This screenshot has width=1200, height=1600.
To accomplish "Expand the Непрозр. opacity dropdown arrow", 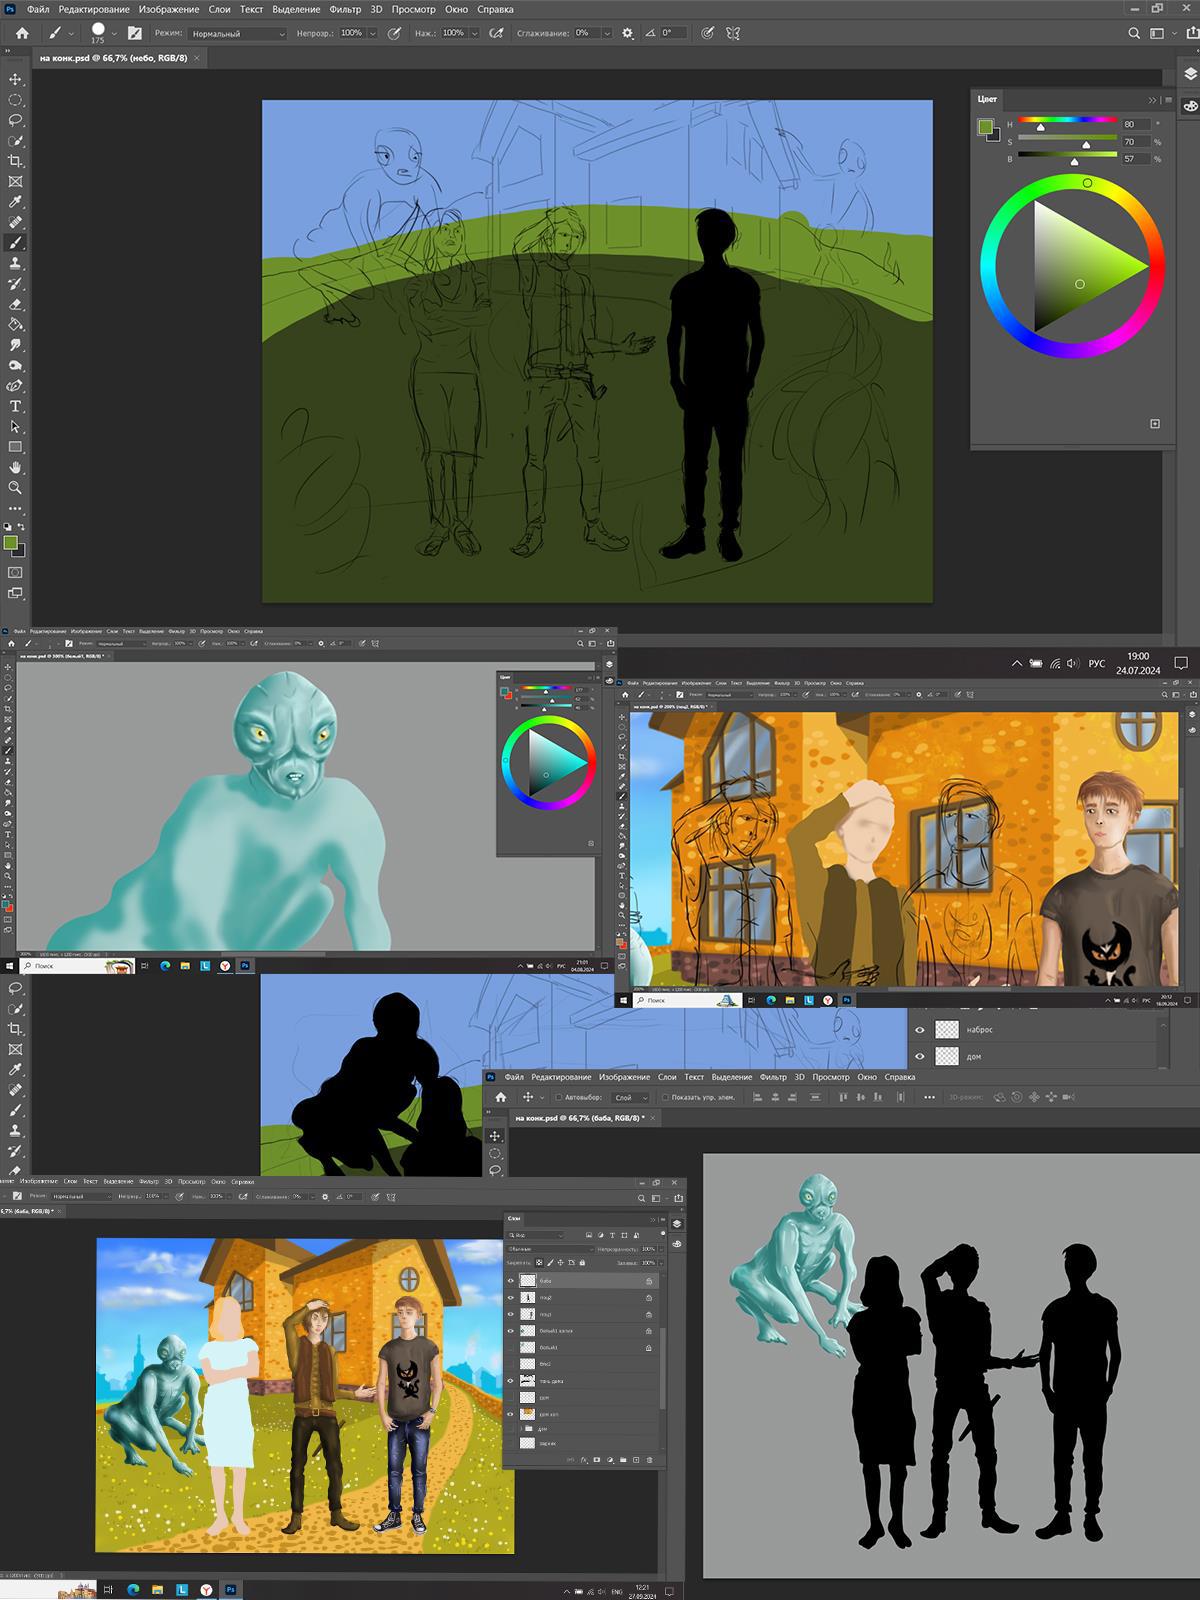I will tap(373, 33).
